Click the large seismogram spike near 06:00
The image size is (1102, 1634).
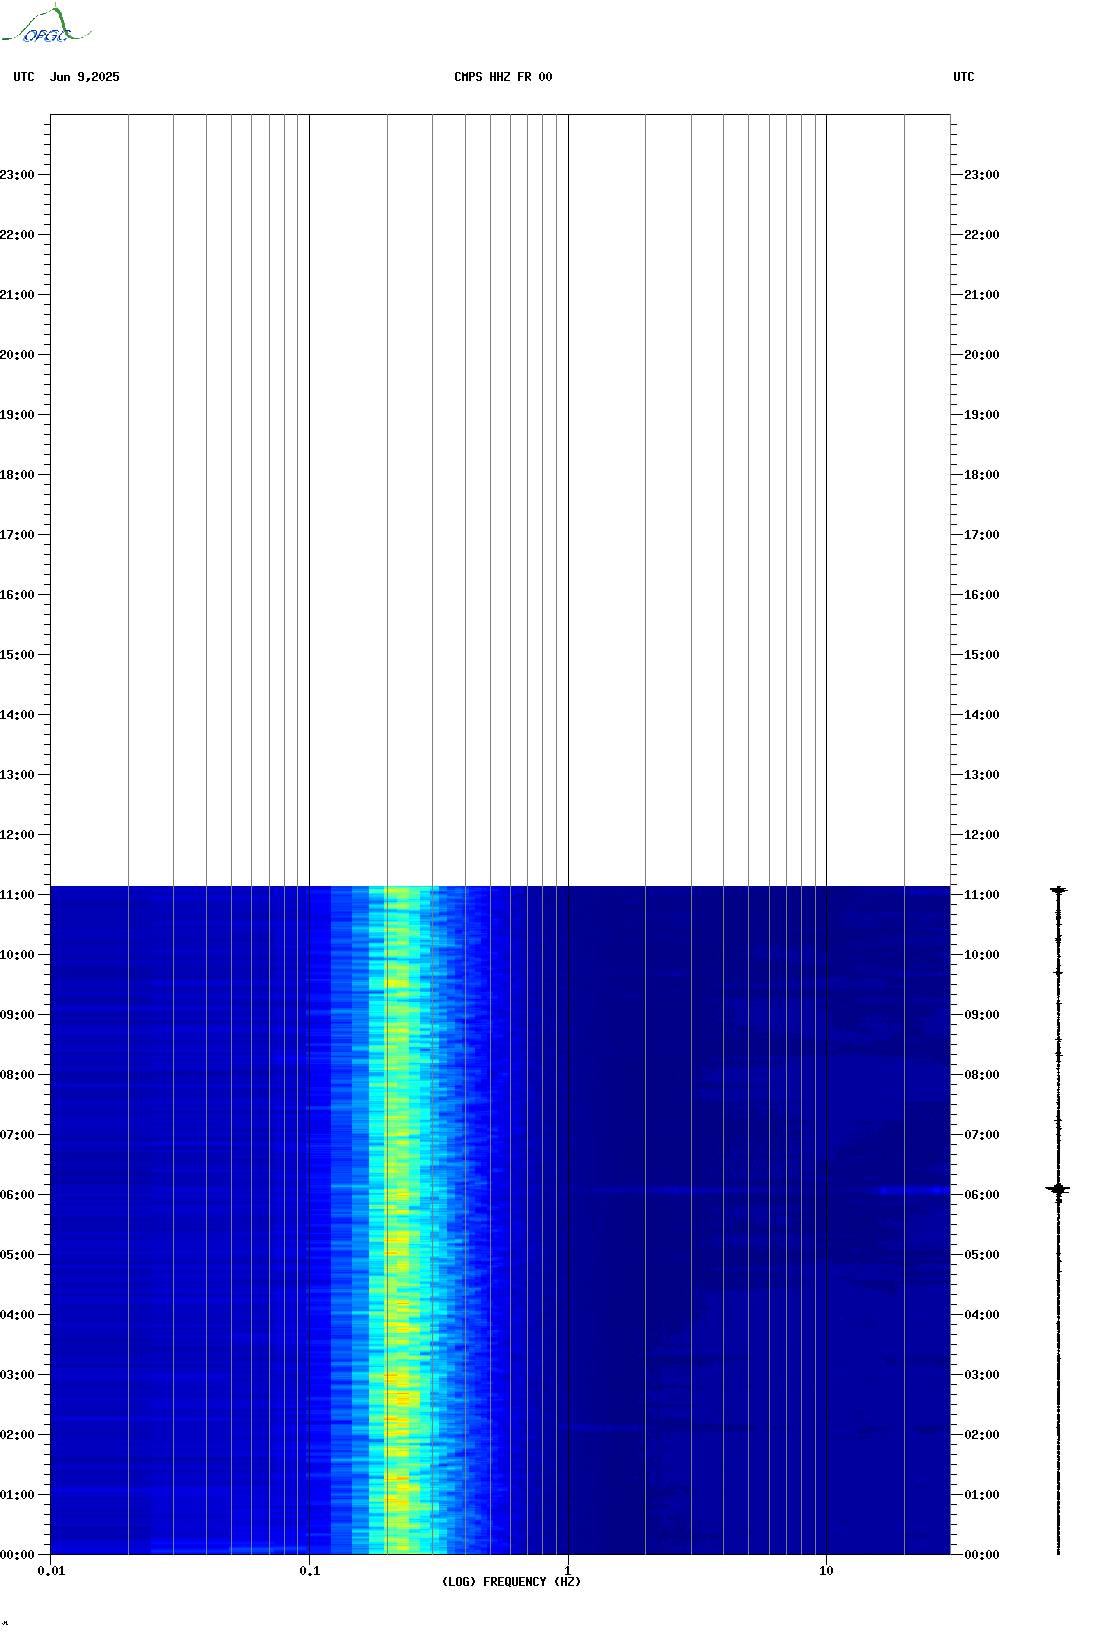tap(1058, 1189)
